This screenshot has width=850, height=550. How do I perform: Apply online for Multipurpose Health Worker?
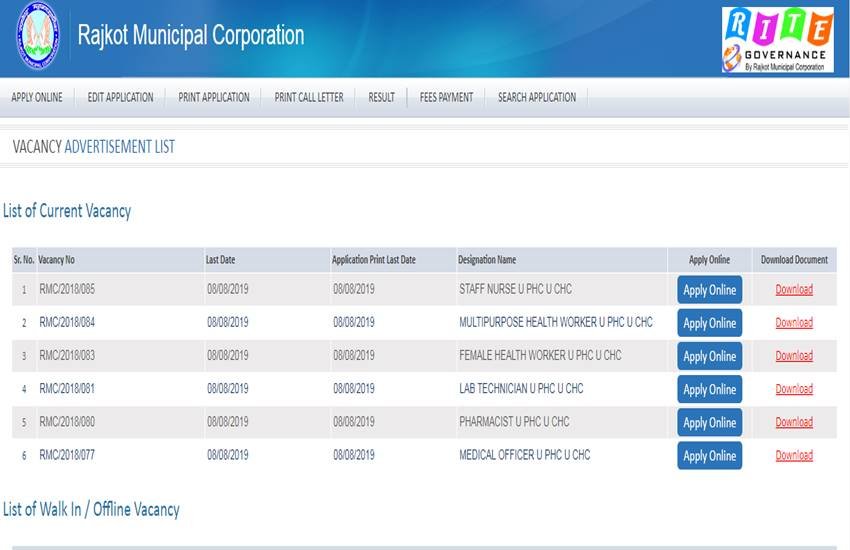click(x=709, y=323)
